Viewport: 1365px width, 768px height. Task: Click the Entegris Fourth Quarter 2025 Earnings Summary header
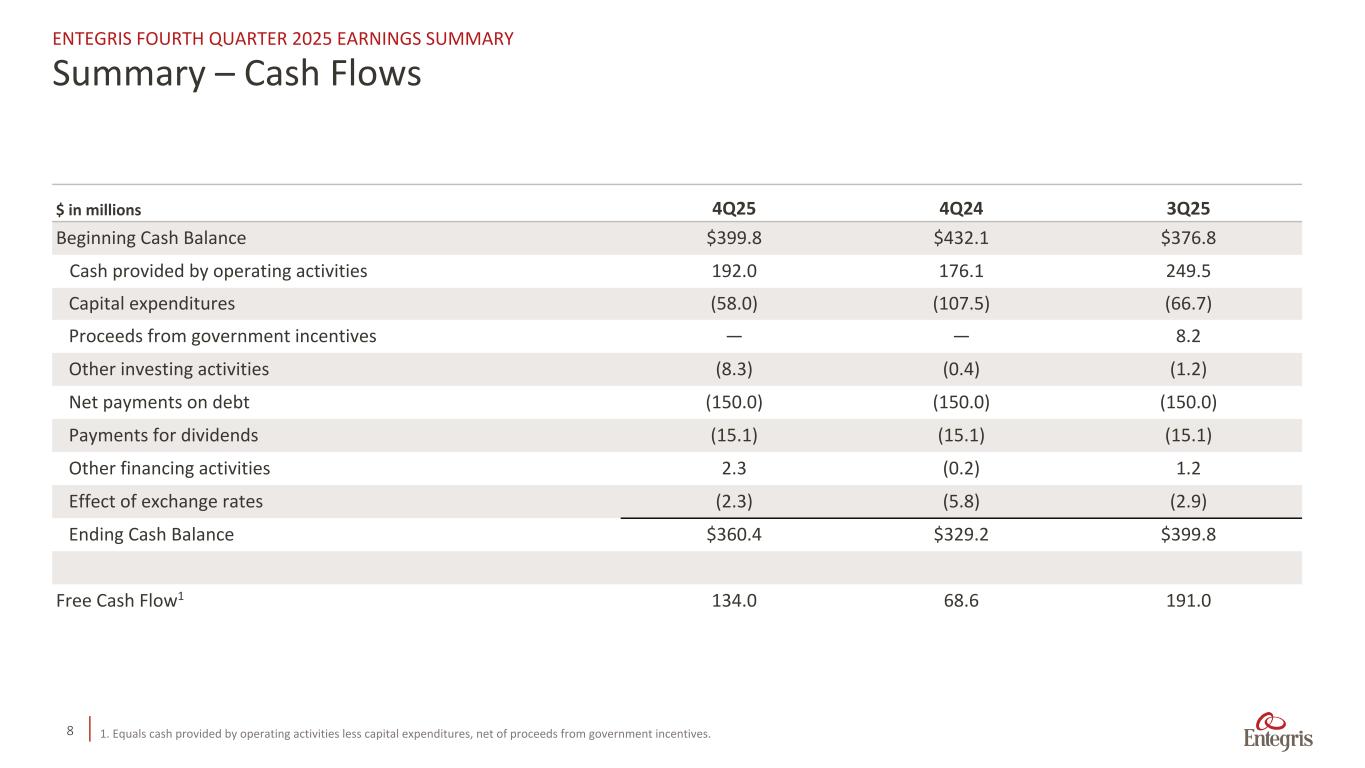[283, 39]
